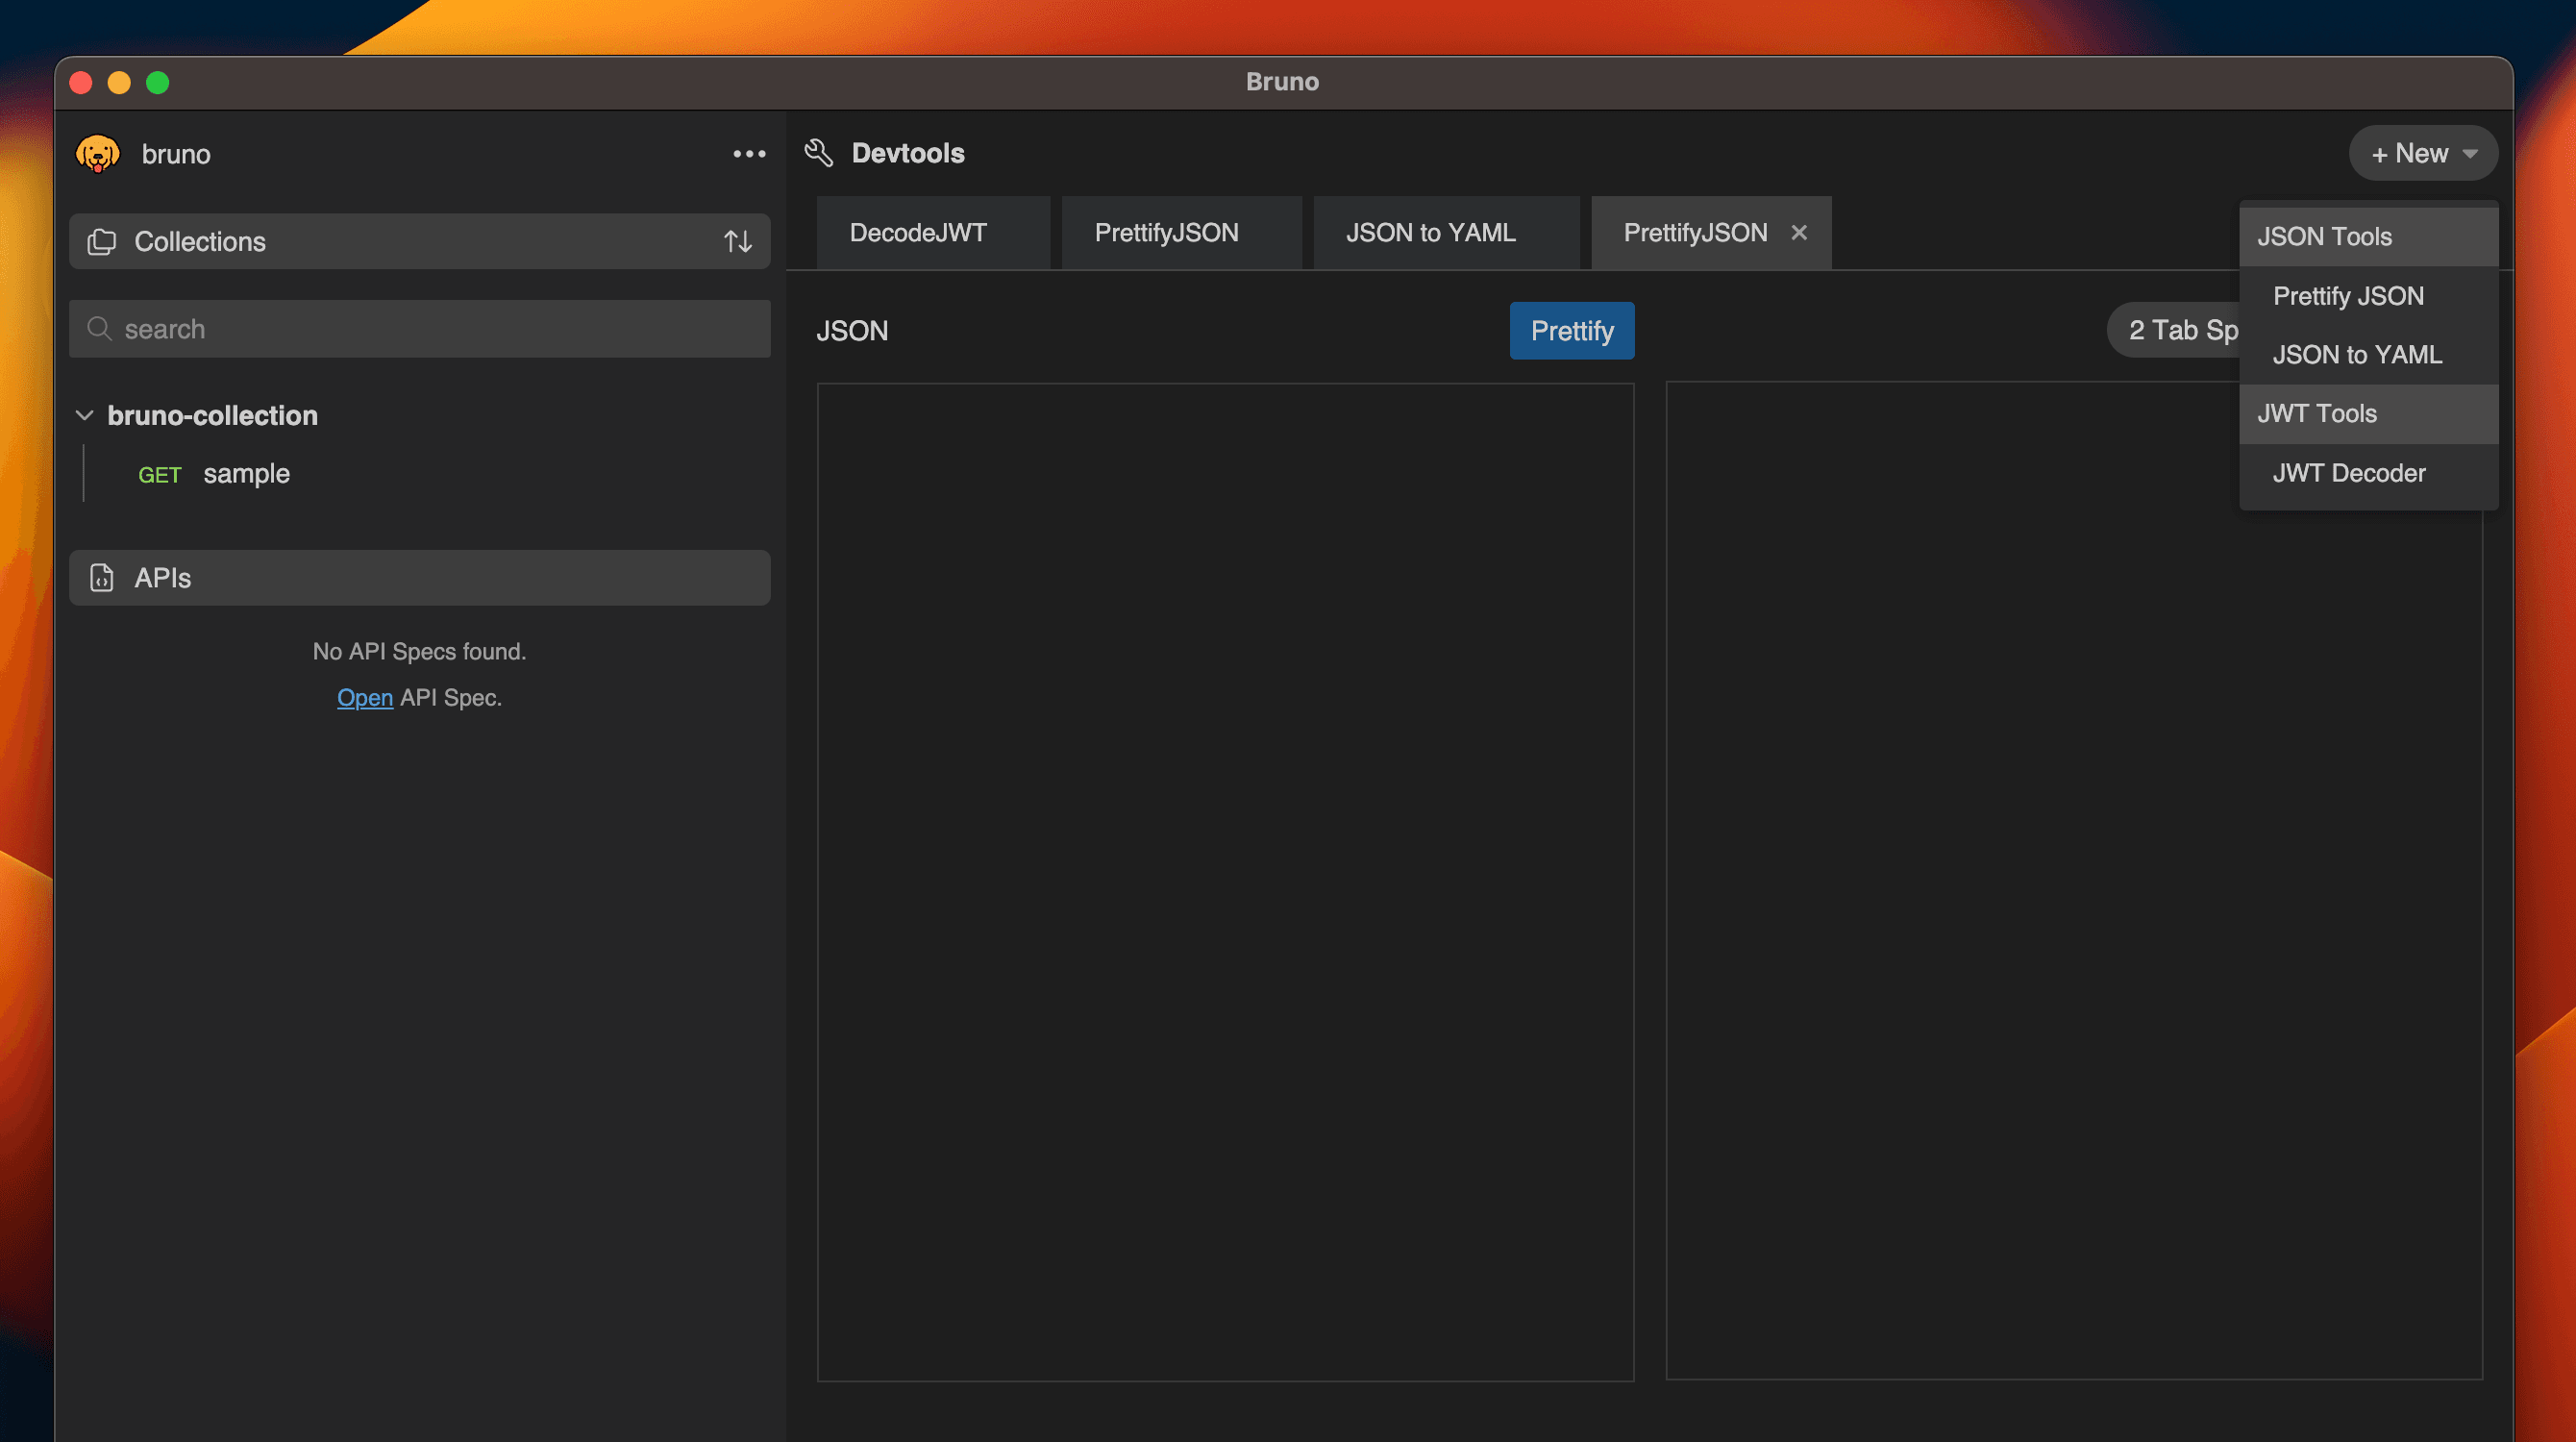Pick JSON to YAML from the dropdown menu

coord(2356,355)
